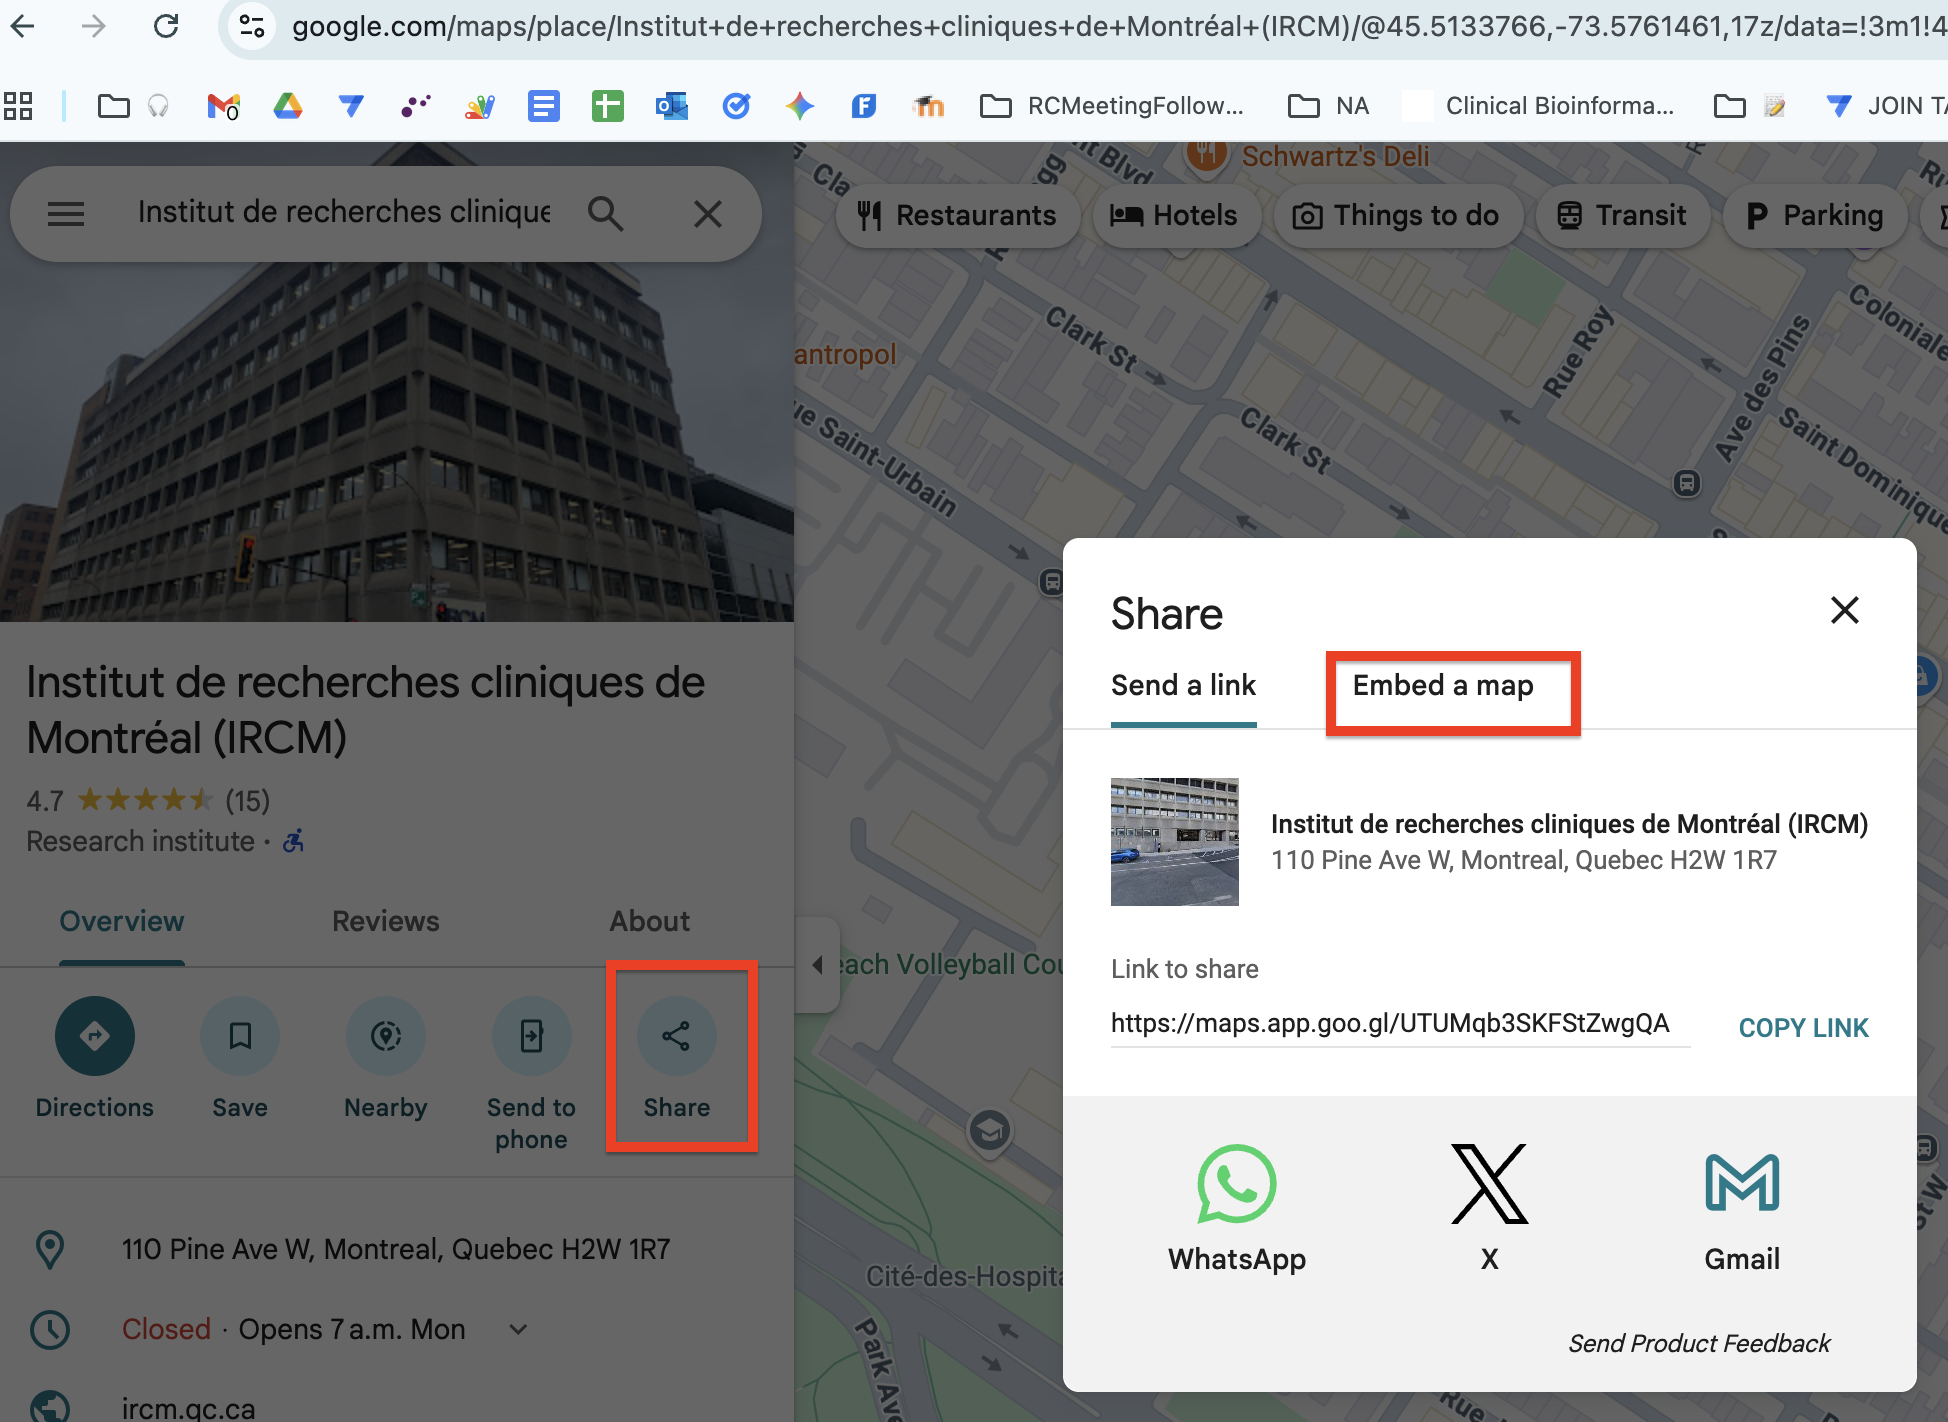Open the Google Maps hamburger menu

pos(66,213)
